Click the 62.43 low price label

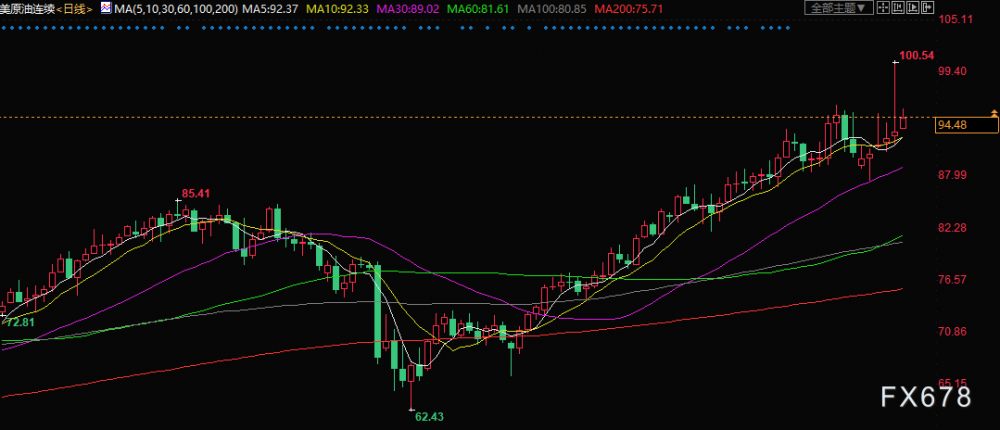pyautogui.click(x=429, y=417)
